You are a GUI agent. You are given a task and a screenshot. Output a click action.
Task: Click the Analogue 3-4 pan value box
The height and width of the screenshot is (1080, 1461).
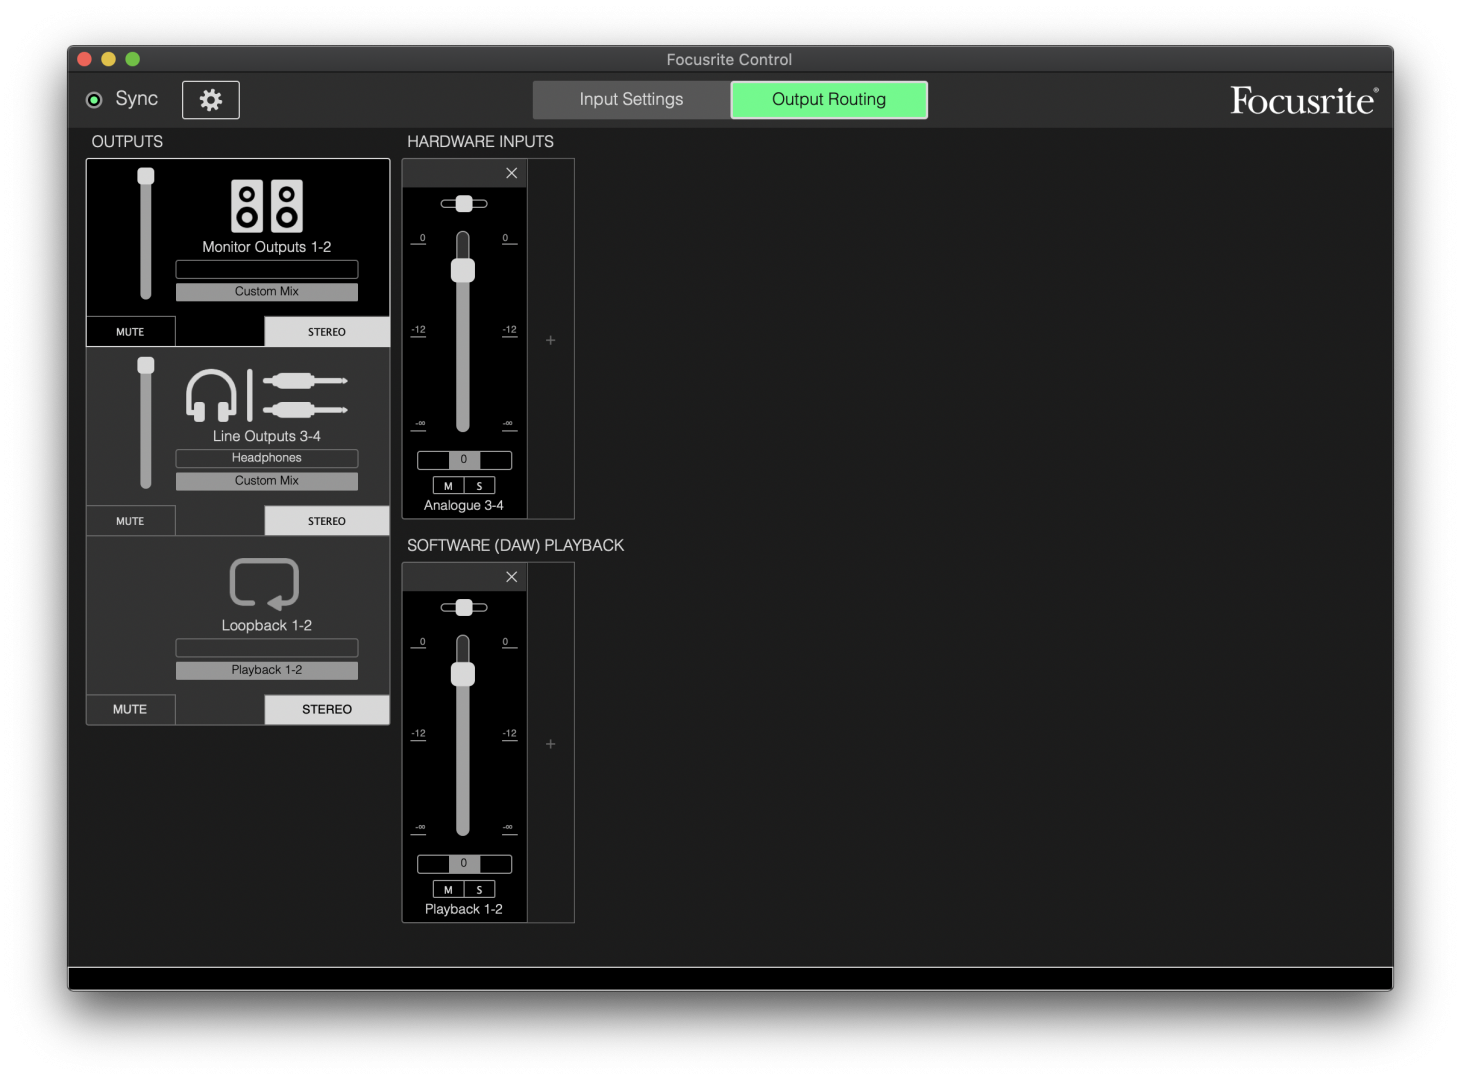pyautogui.click(x=464, y=460)
